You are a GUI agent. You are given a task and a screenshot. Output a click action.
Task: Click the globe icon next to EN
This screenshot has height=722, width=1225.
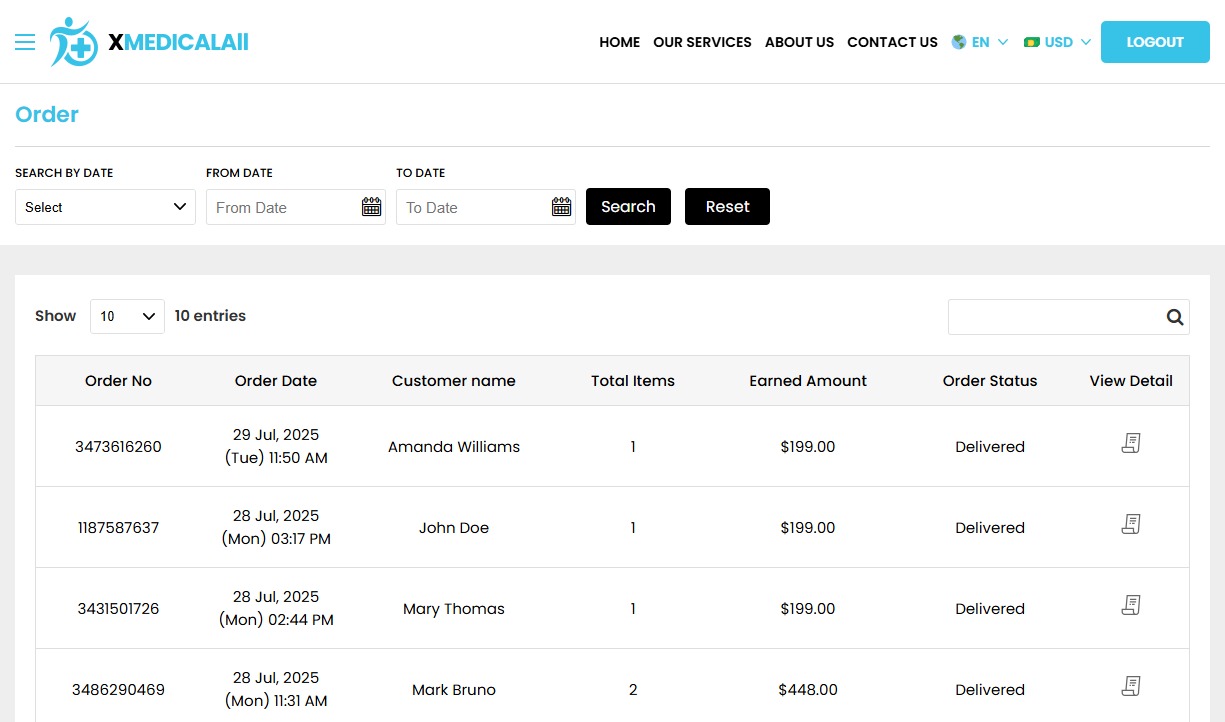pos(958,42)
